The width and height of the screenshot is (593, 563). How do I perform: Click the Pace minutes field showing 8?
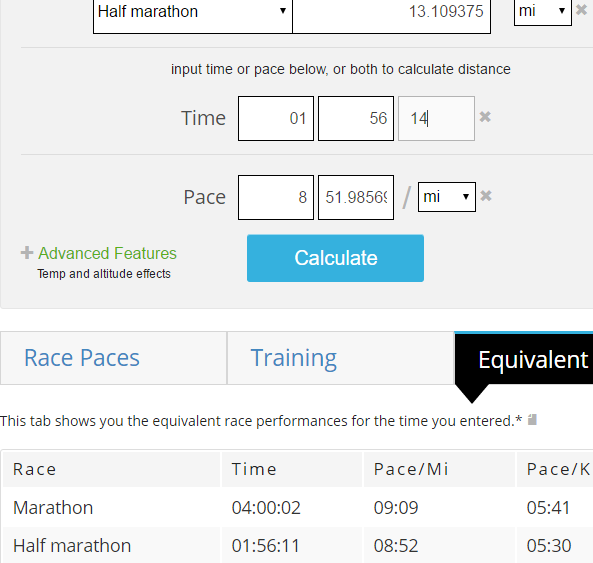(x=276, y=197)
